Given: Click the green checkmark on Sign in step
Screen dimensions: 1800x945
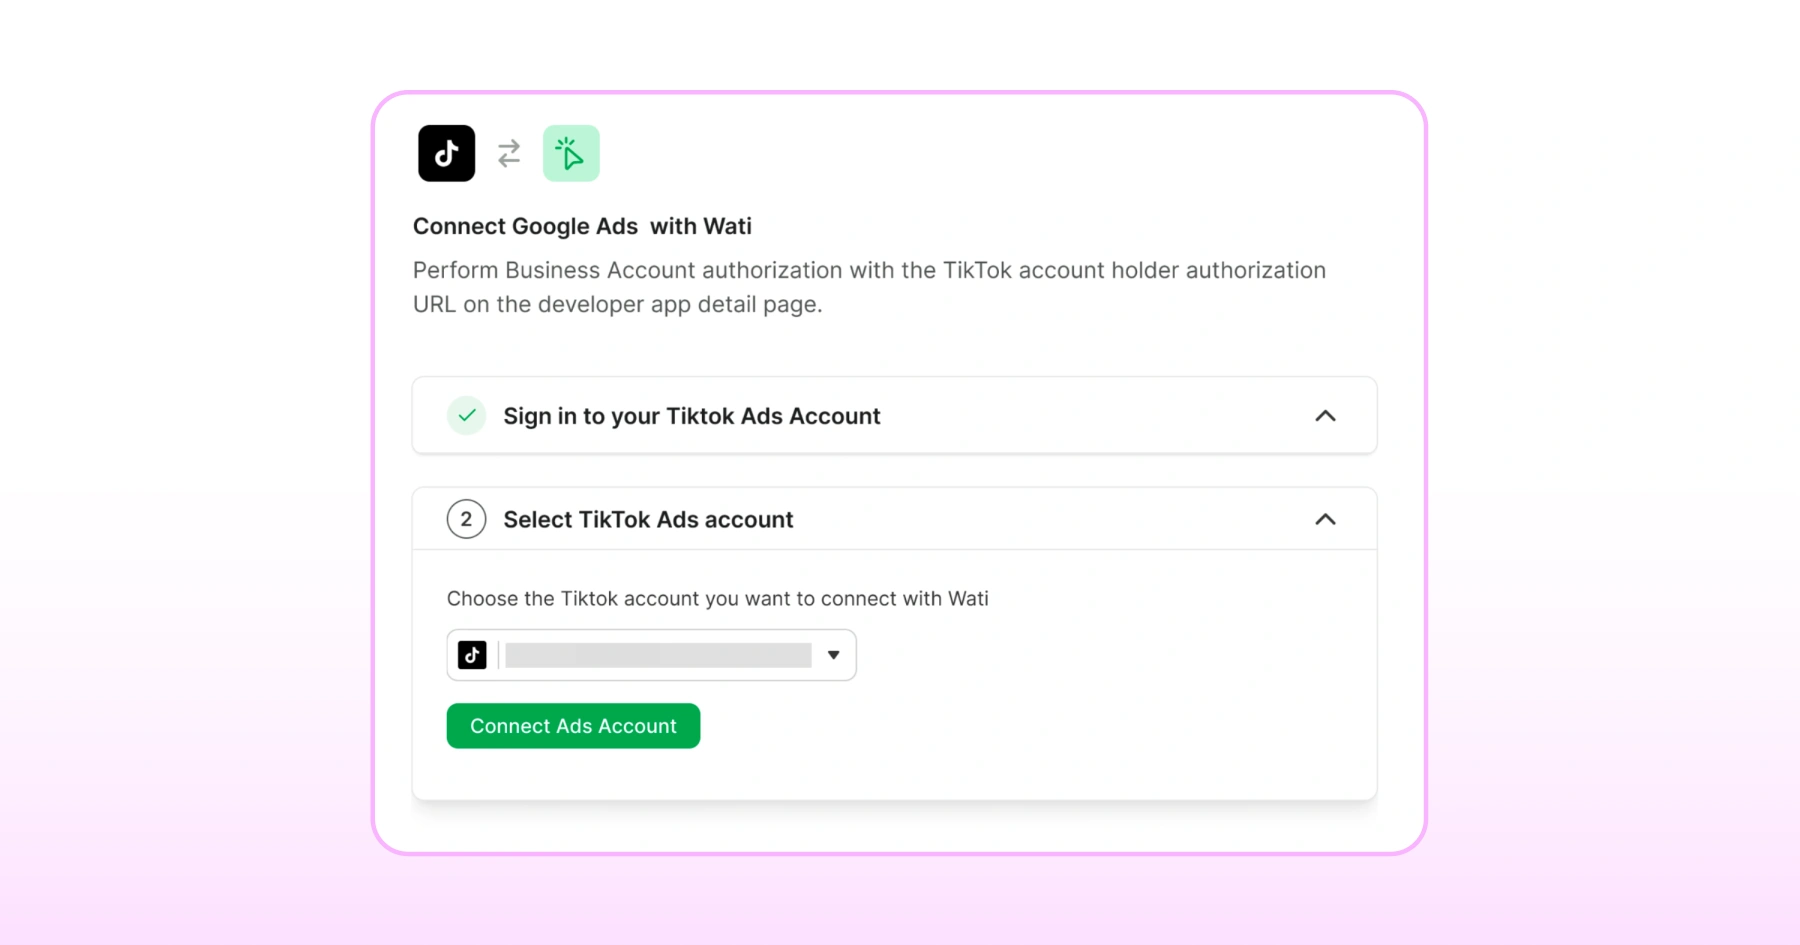Looking at the screenshot, I should point(466,415).
